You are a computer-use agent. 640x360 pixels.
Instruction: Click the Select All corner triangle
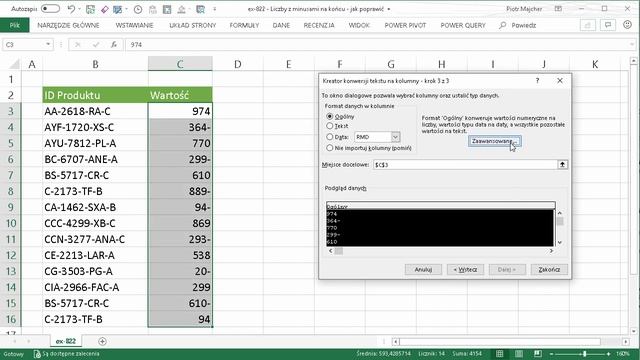click(14, 64)
